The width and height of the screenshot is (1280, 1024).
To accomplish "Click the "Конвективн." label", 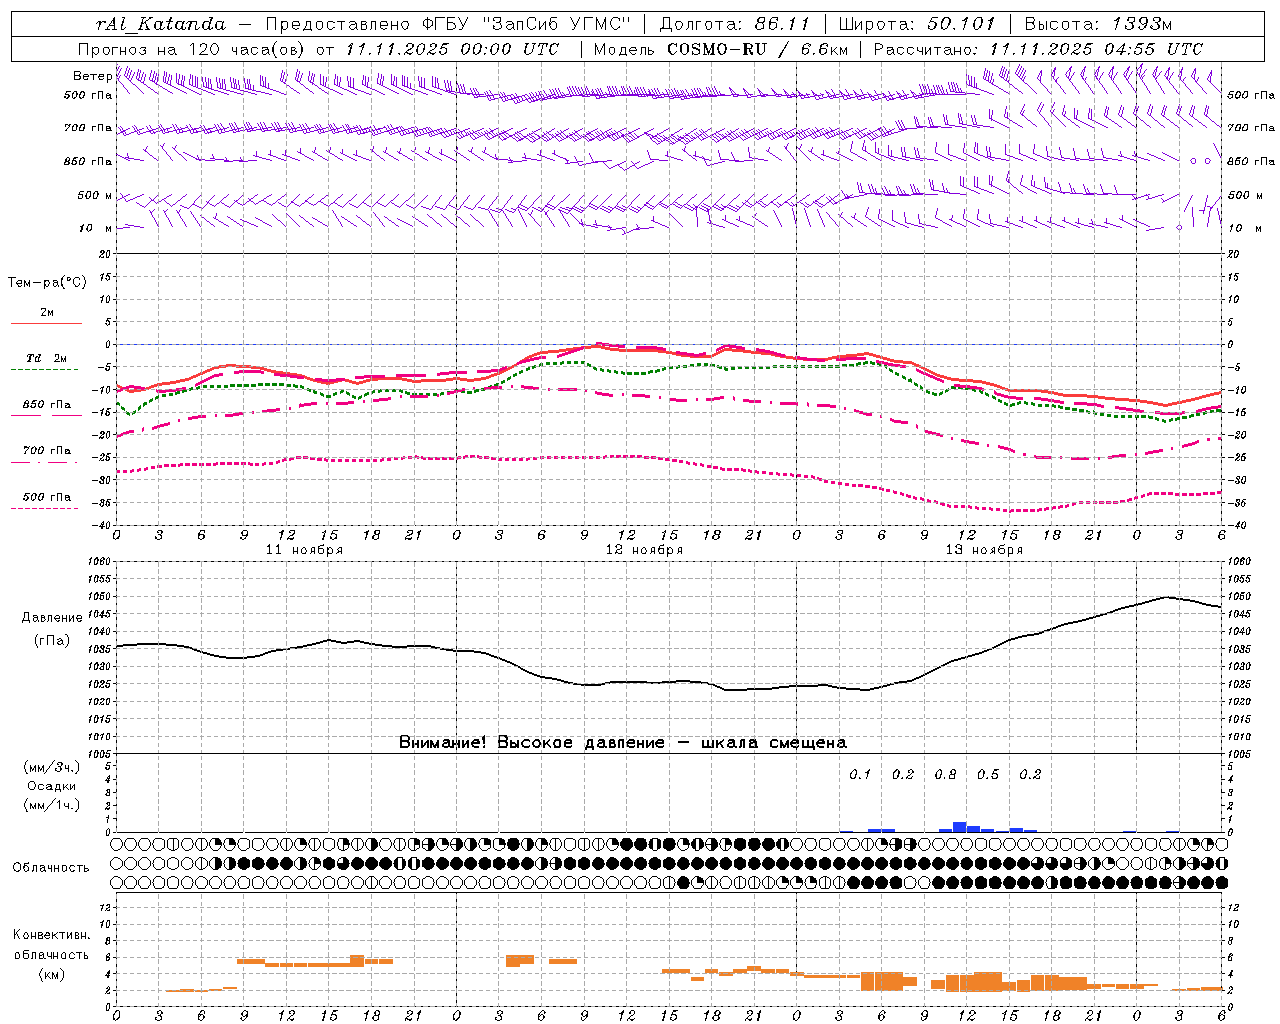I will coord(51,935).
